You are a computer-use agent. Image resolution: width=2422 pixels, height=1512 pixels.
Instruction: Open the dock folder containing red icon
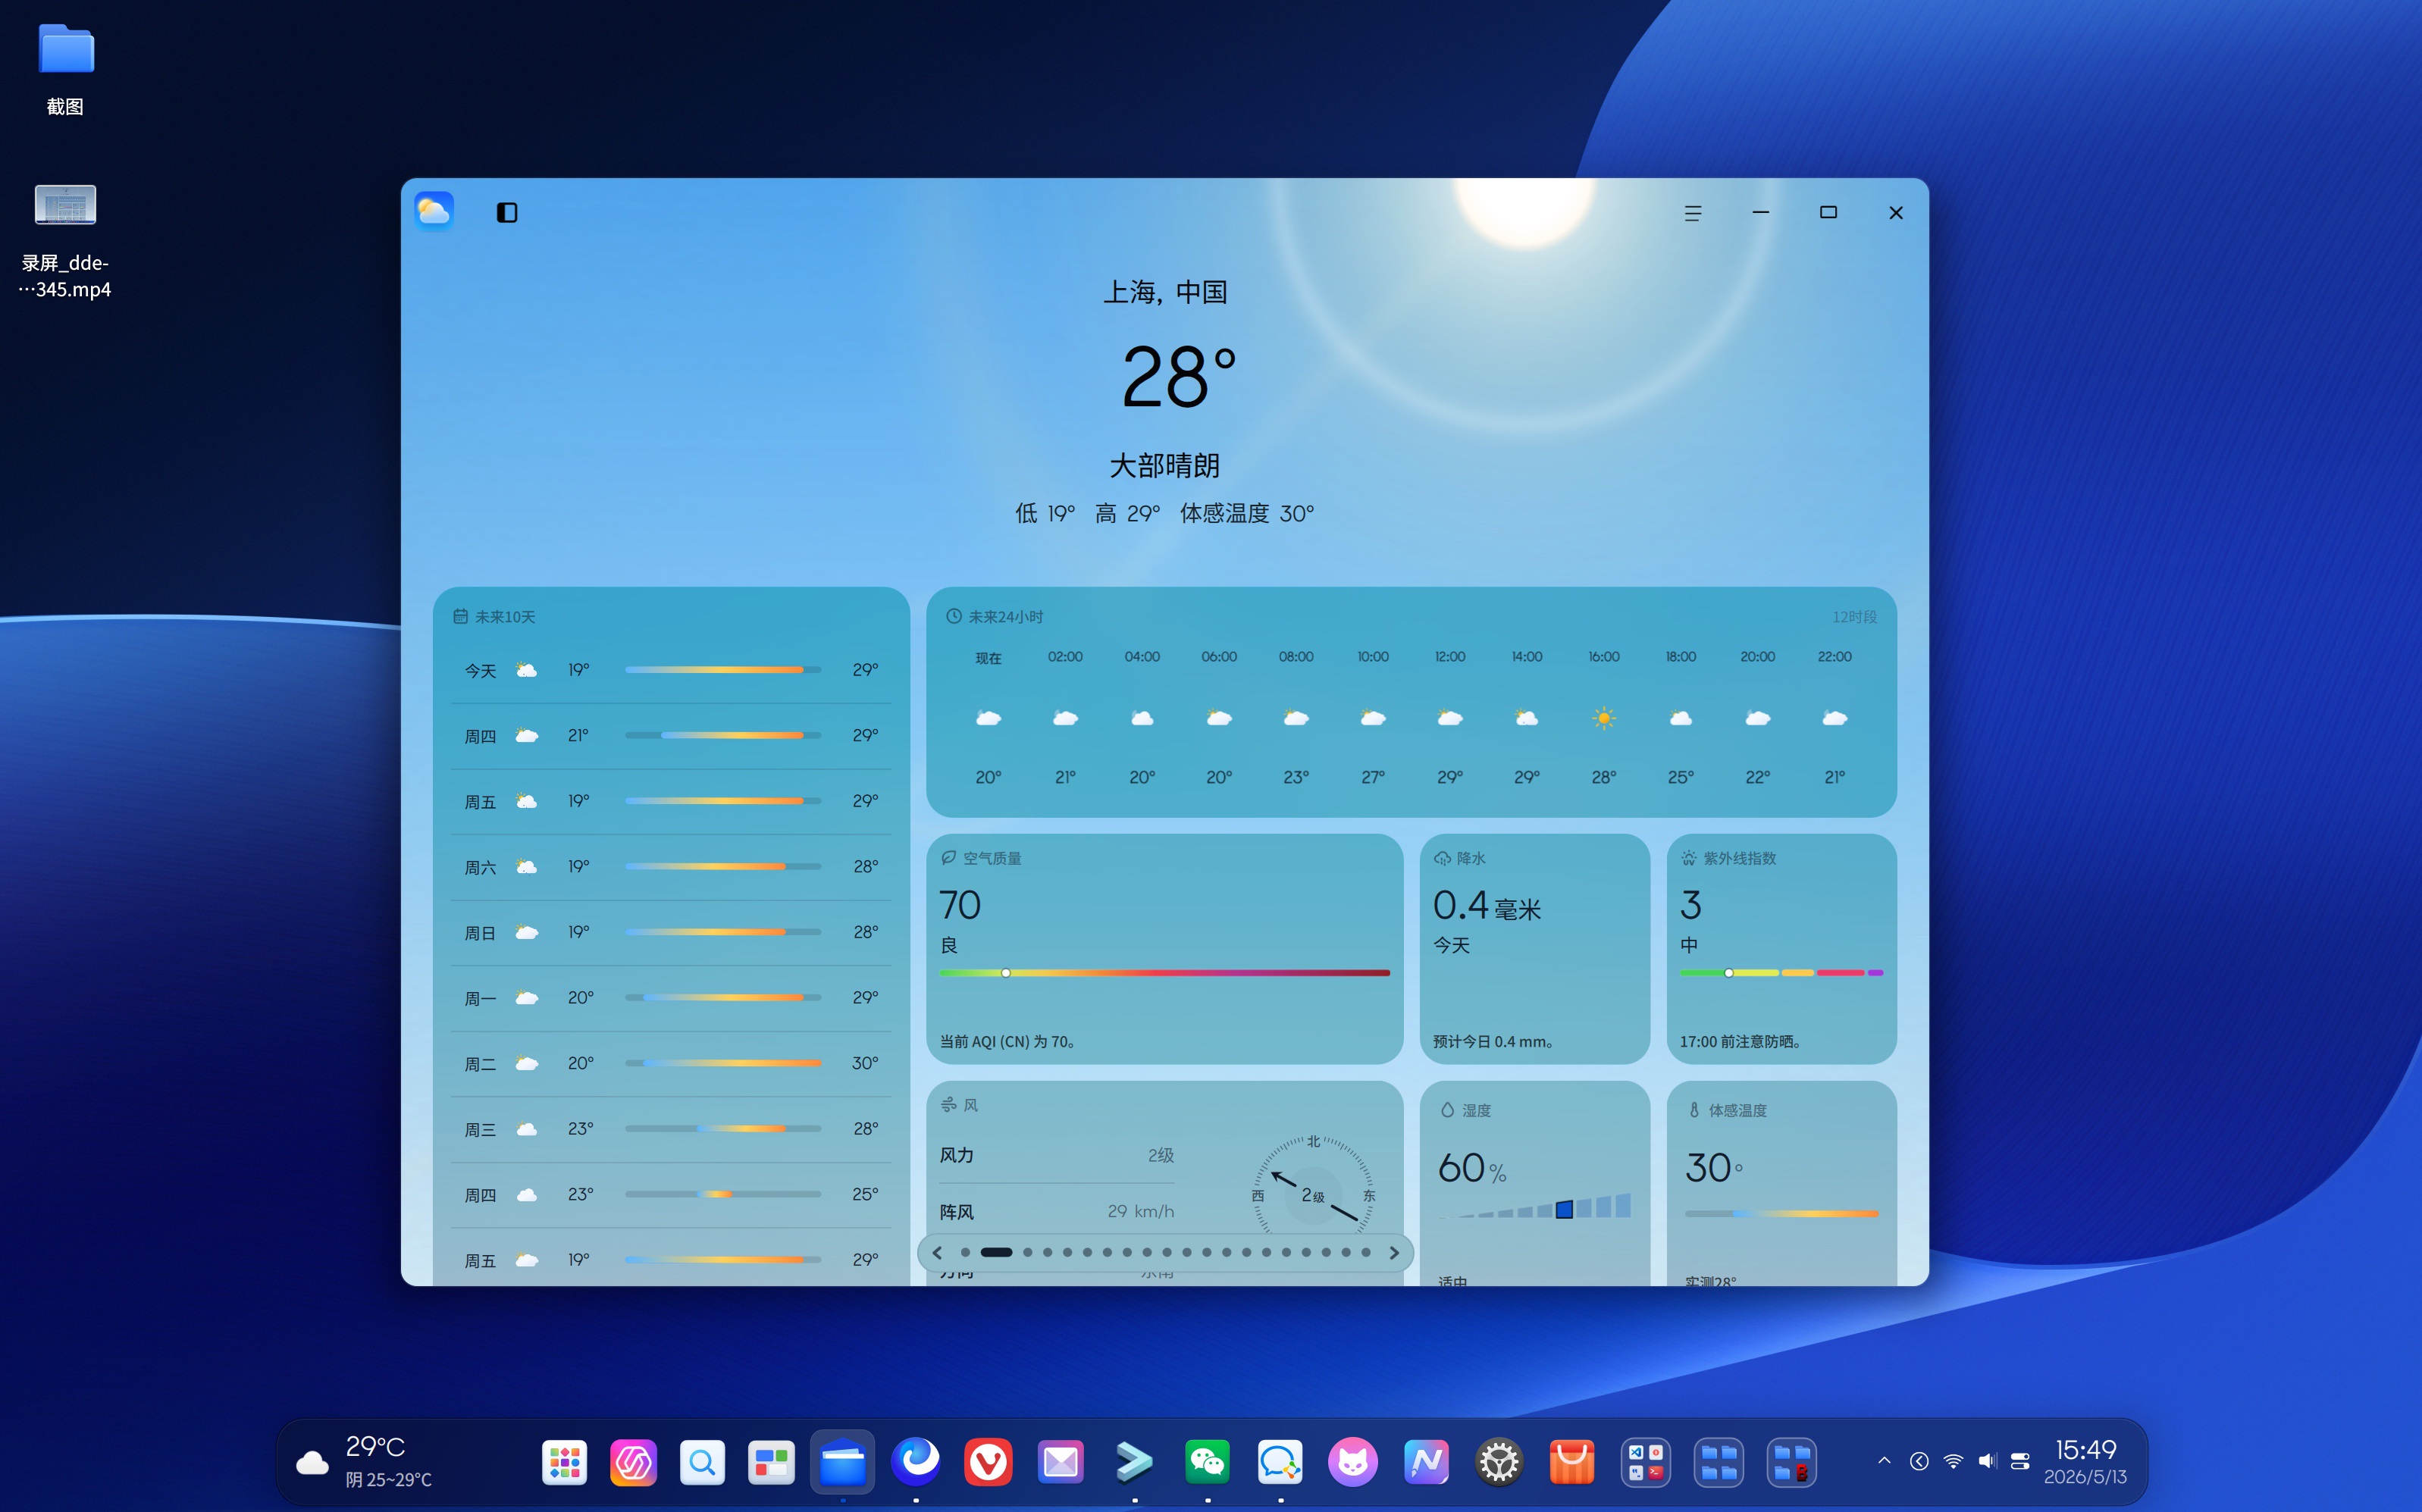pos(1791,1463)
